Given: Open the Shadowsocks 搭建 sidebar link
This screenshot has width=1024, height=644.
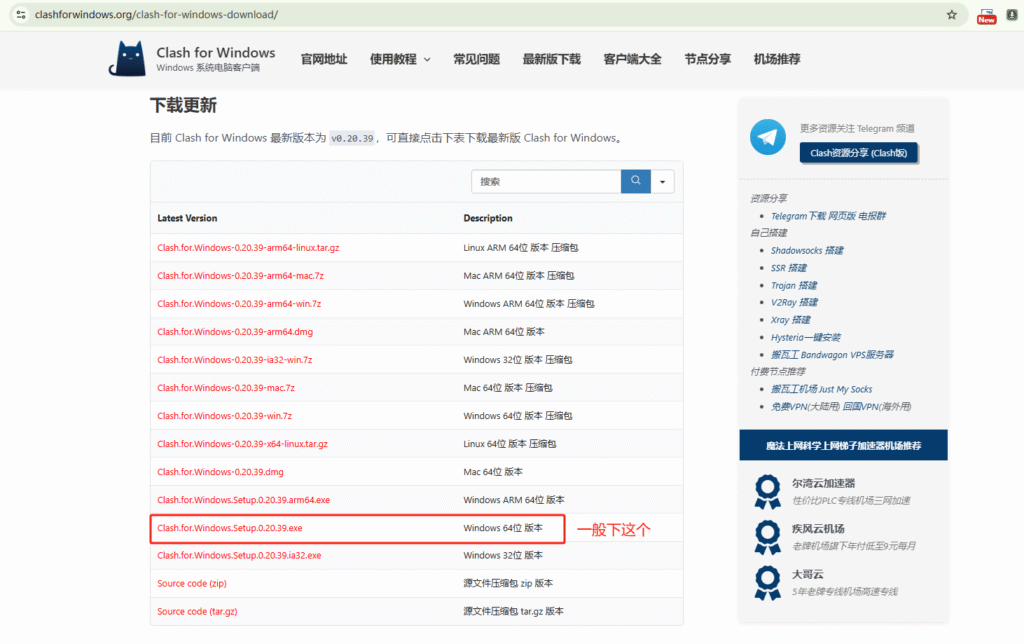Looking at the screenshot, I should pos(807,250).
